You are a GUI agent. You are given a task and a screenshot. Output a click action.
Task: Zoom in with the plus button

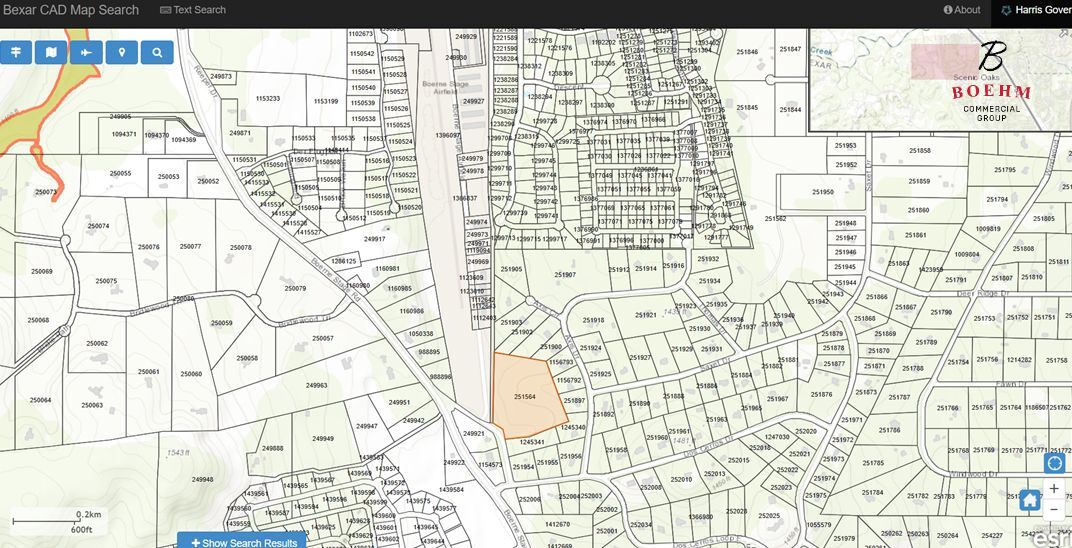(x=1054, y=488)
